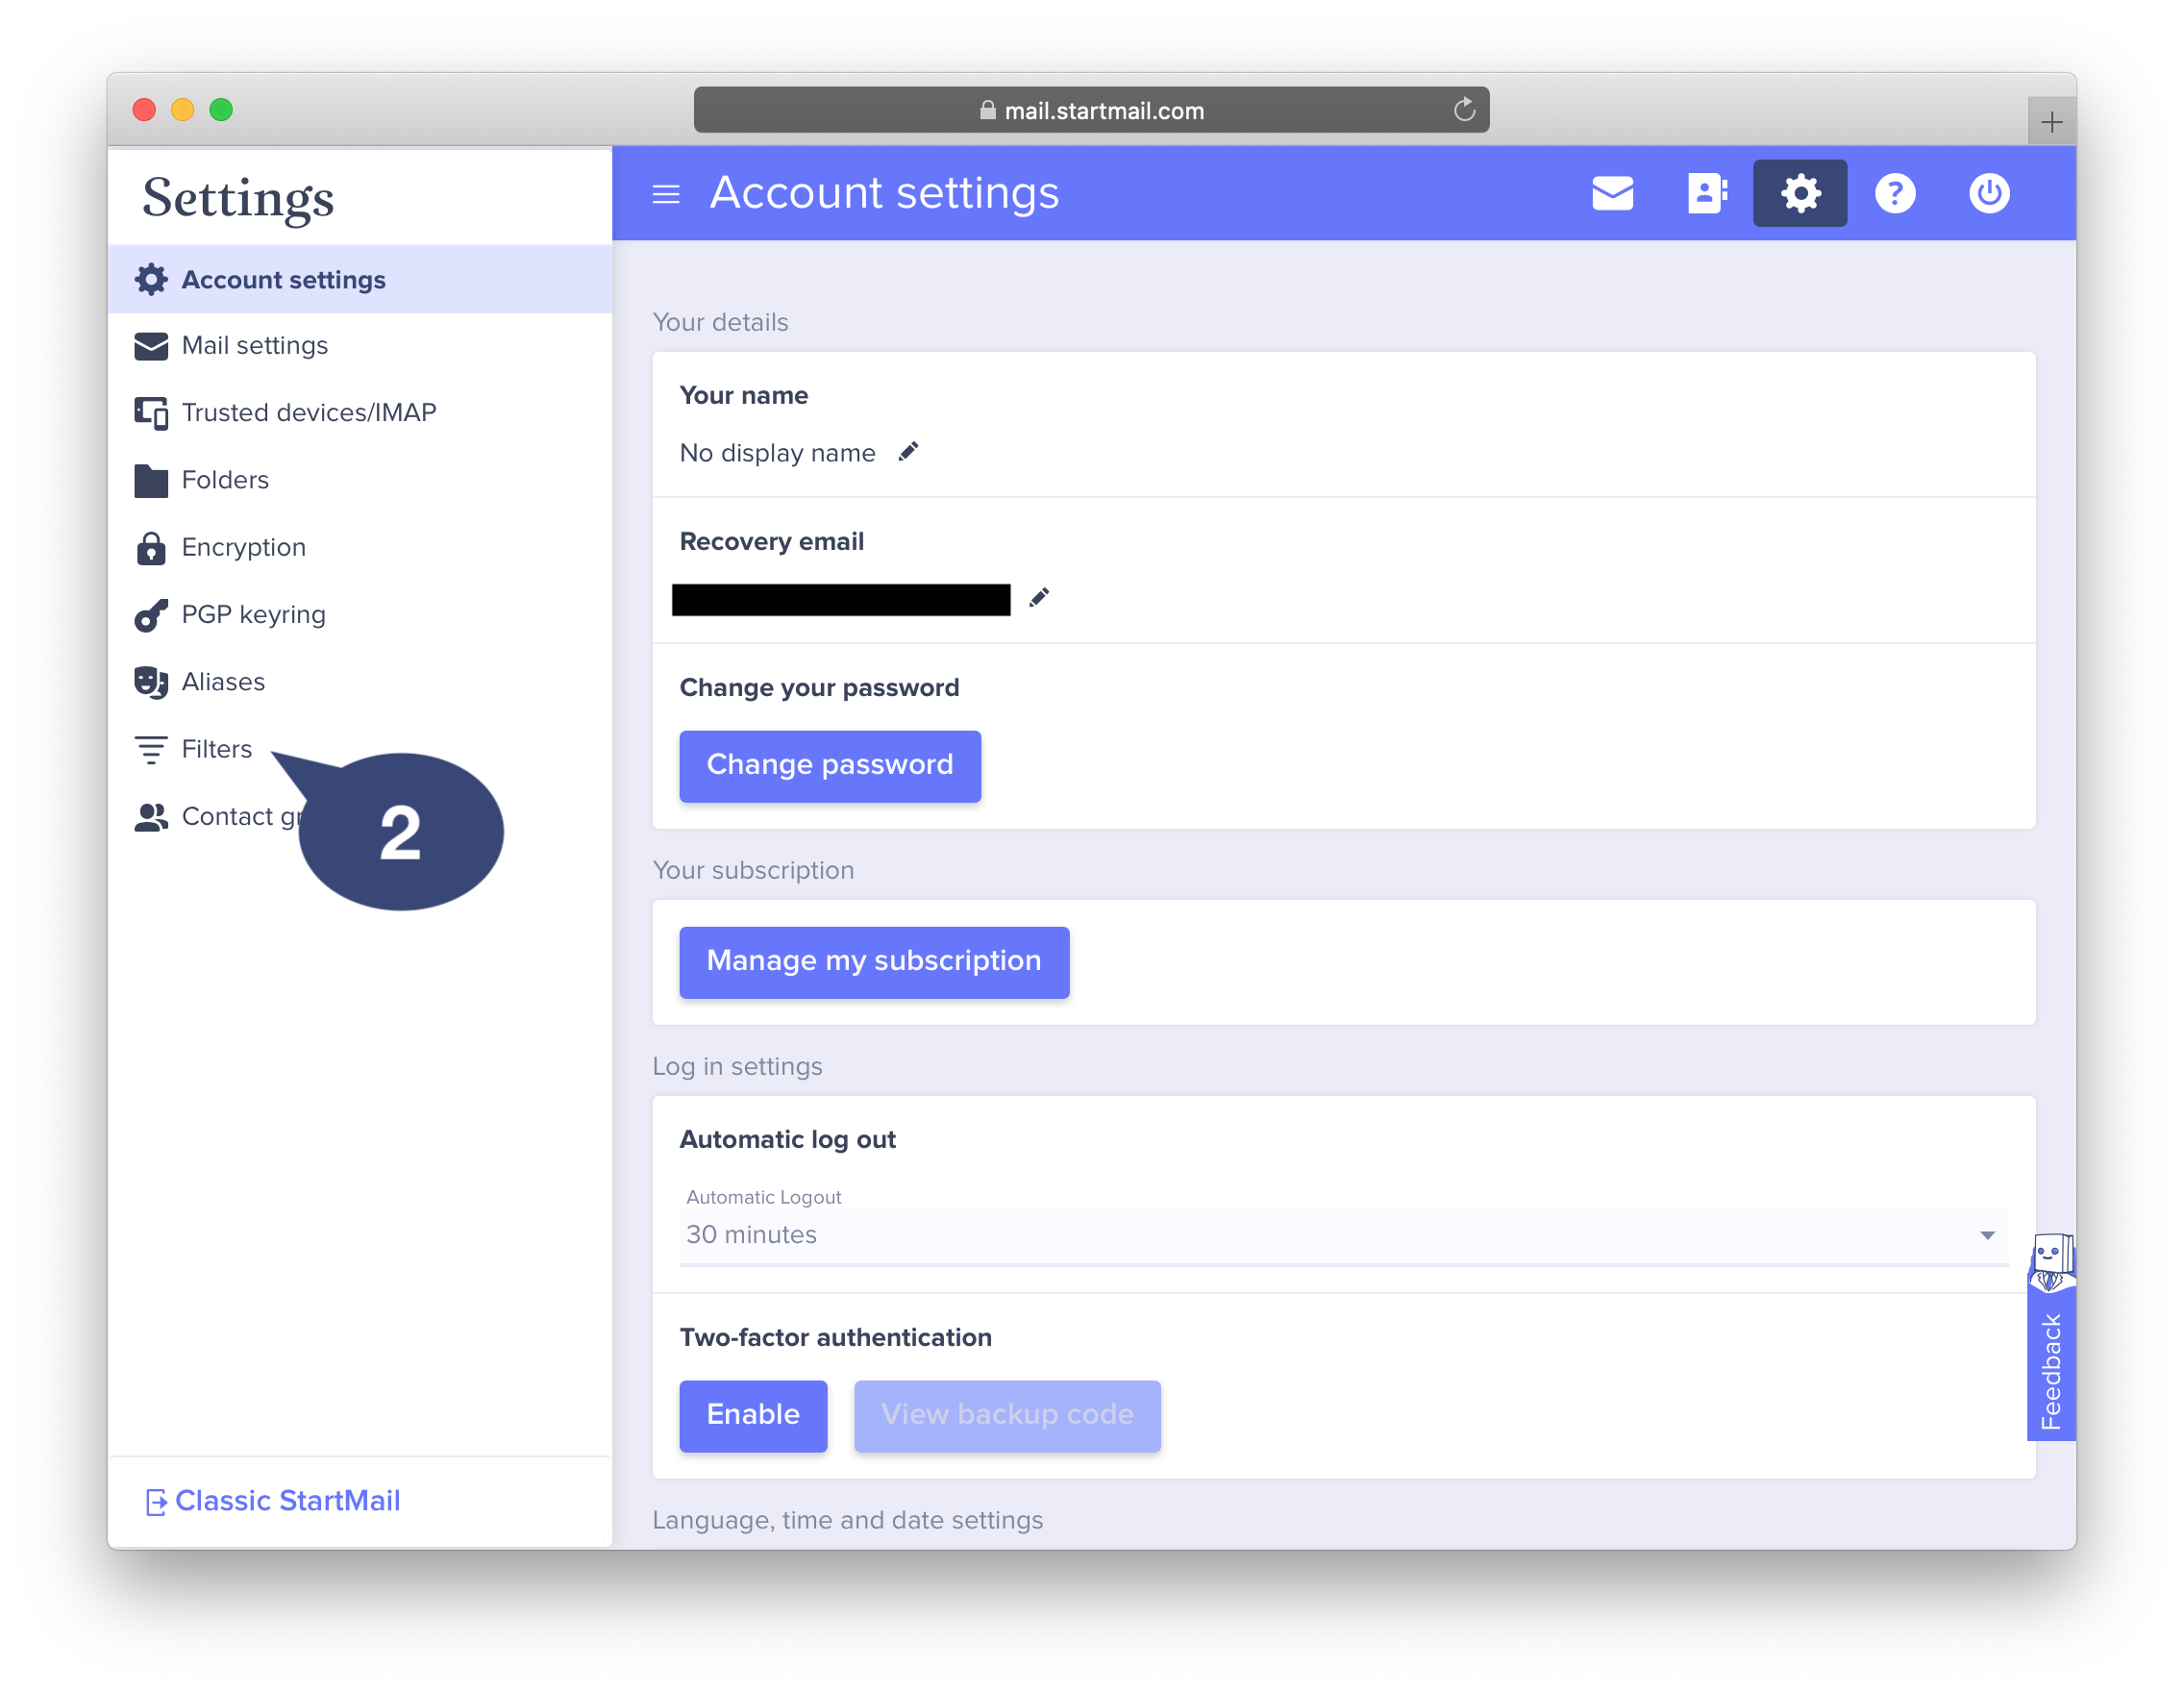The image size is (2184, 1692).
Task: Enable two-factor authentication
Action: pos(753,1415)
